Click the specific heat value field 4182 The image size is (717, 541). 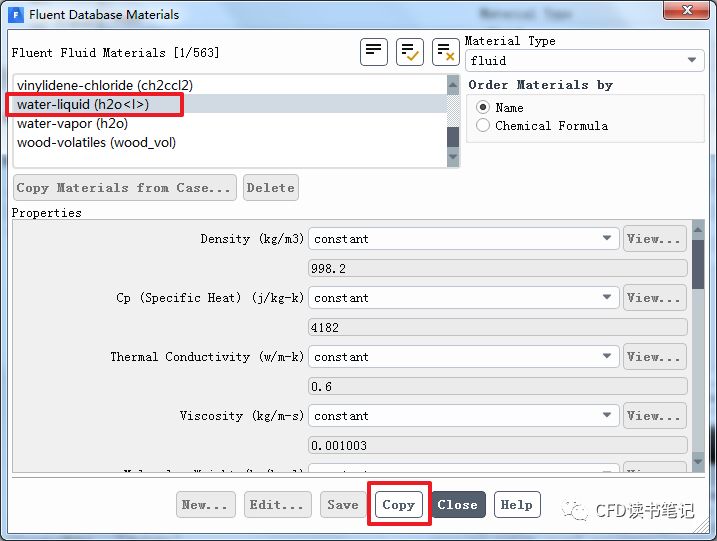498,327
